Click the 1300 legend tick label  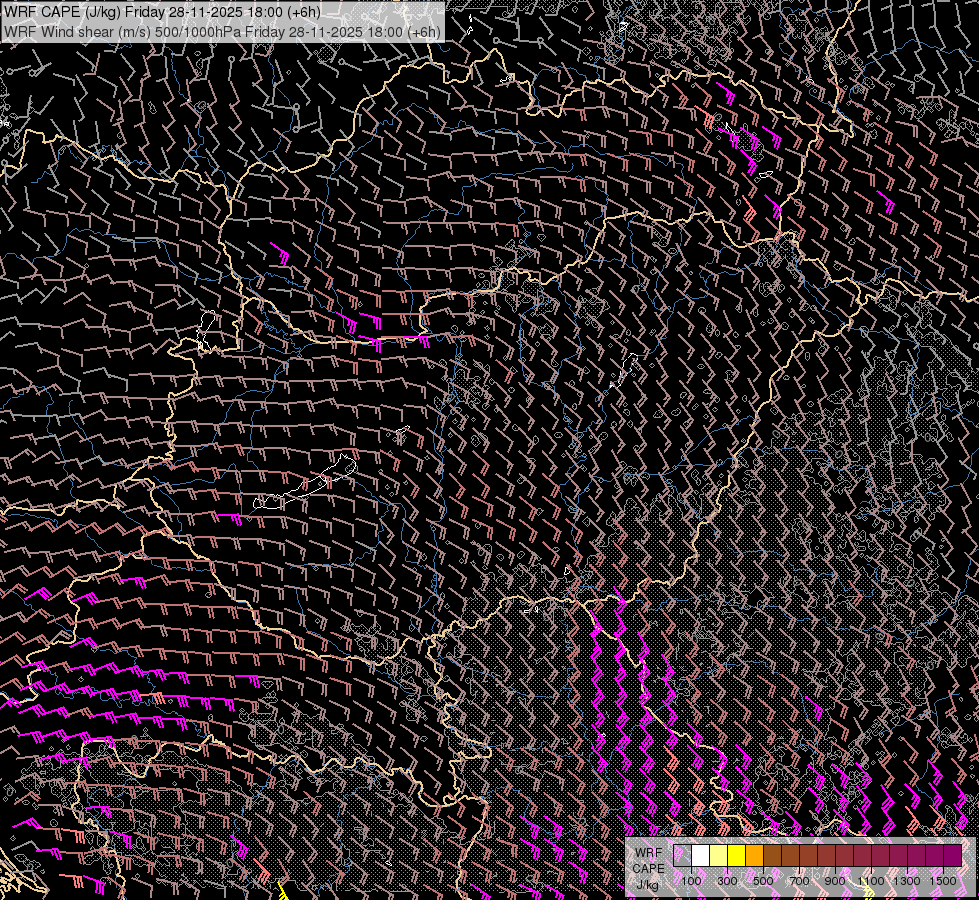click(x=907, y=881)
